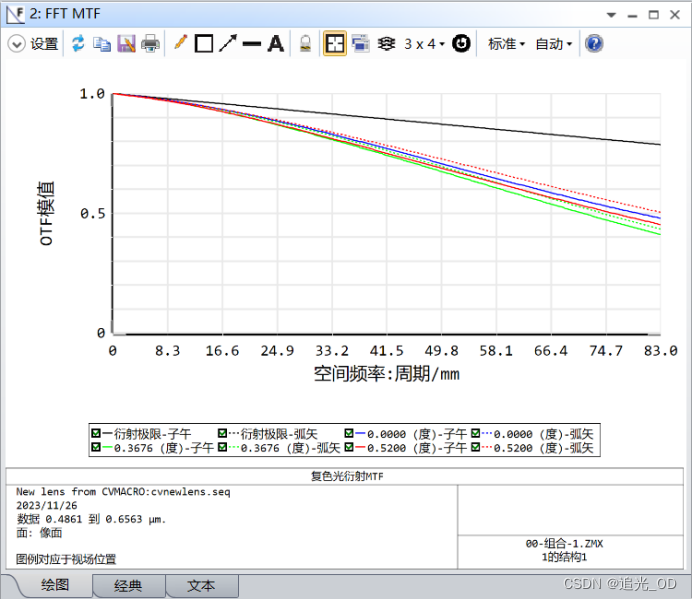This screenshot has height=600, width=692.
Task: Click the 83.0 x-axis tick label
Action: [x=660, y=351]
